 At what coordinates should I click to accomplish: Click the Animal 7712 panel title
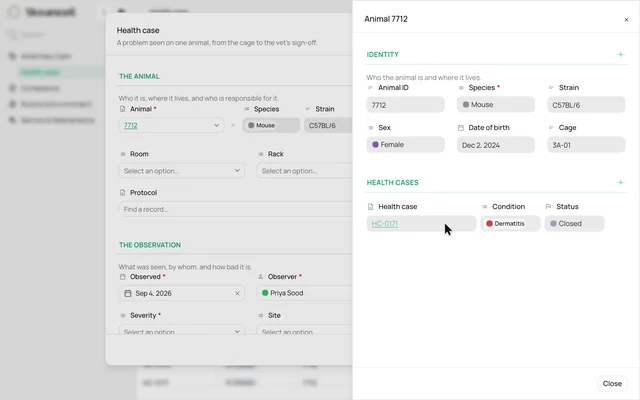pyautogui.click(x=386, y=19)
